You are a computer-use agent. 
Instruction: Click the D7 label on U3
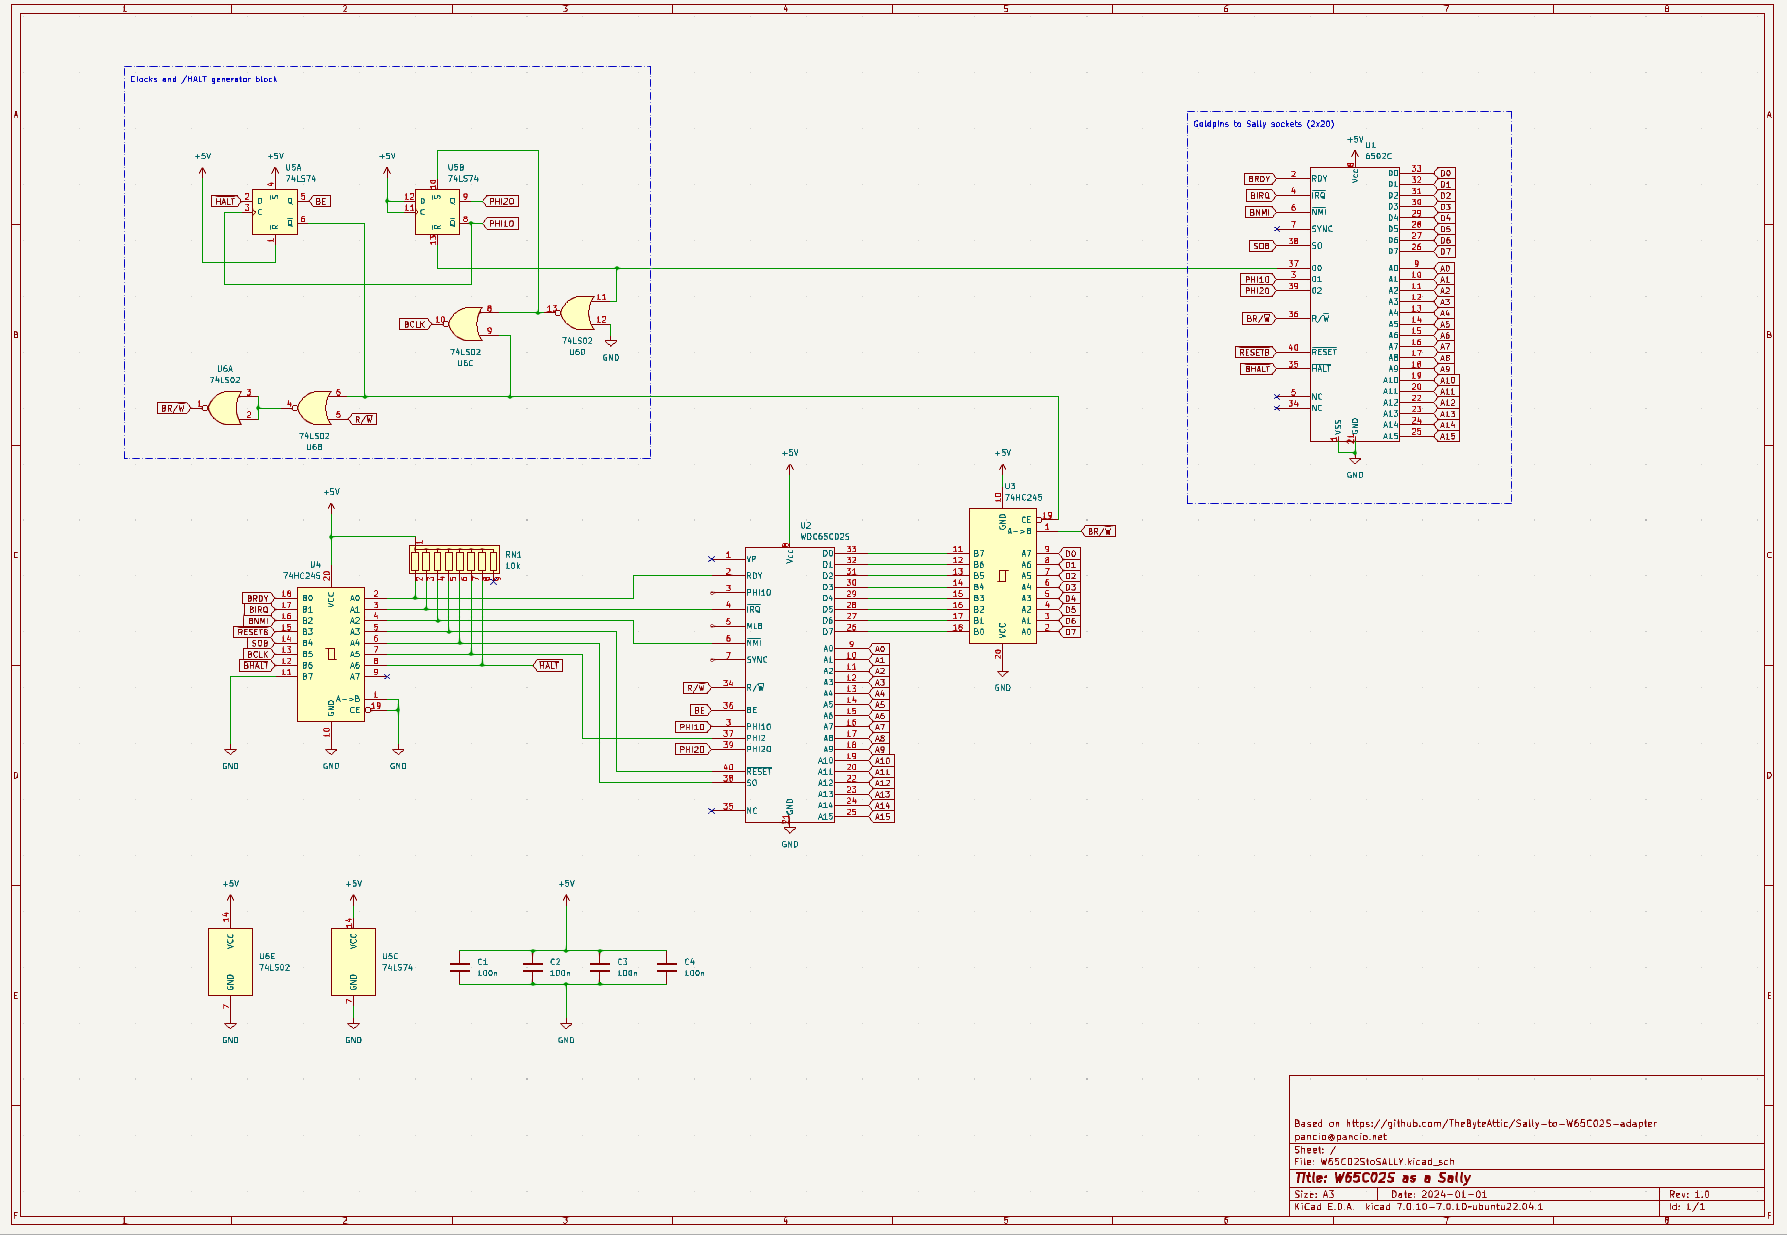click(x=1070, y=632)
